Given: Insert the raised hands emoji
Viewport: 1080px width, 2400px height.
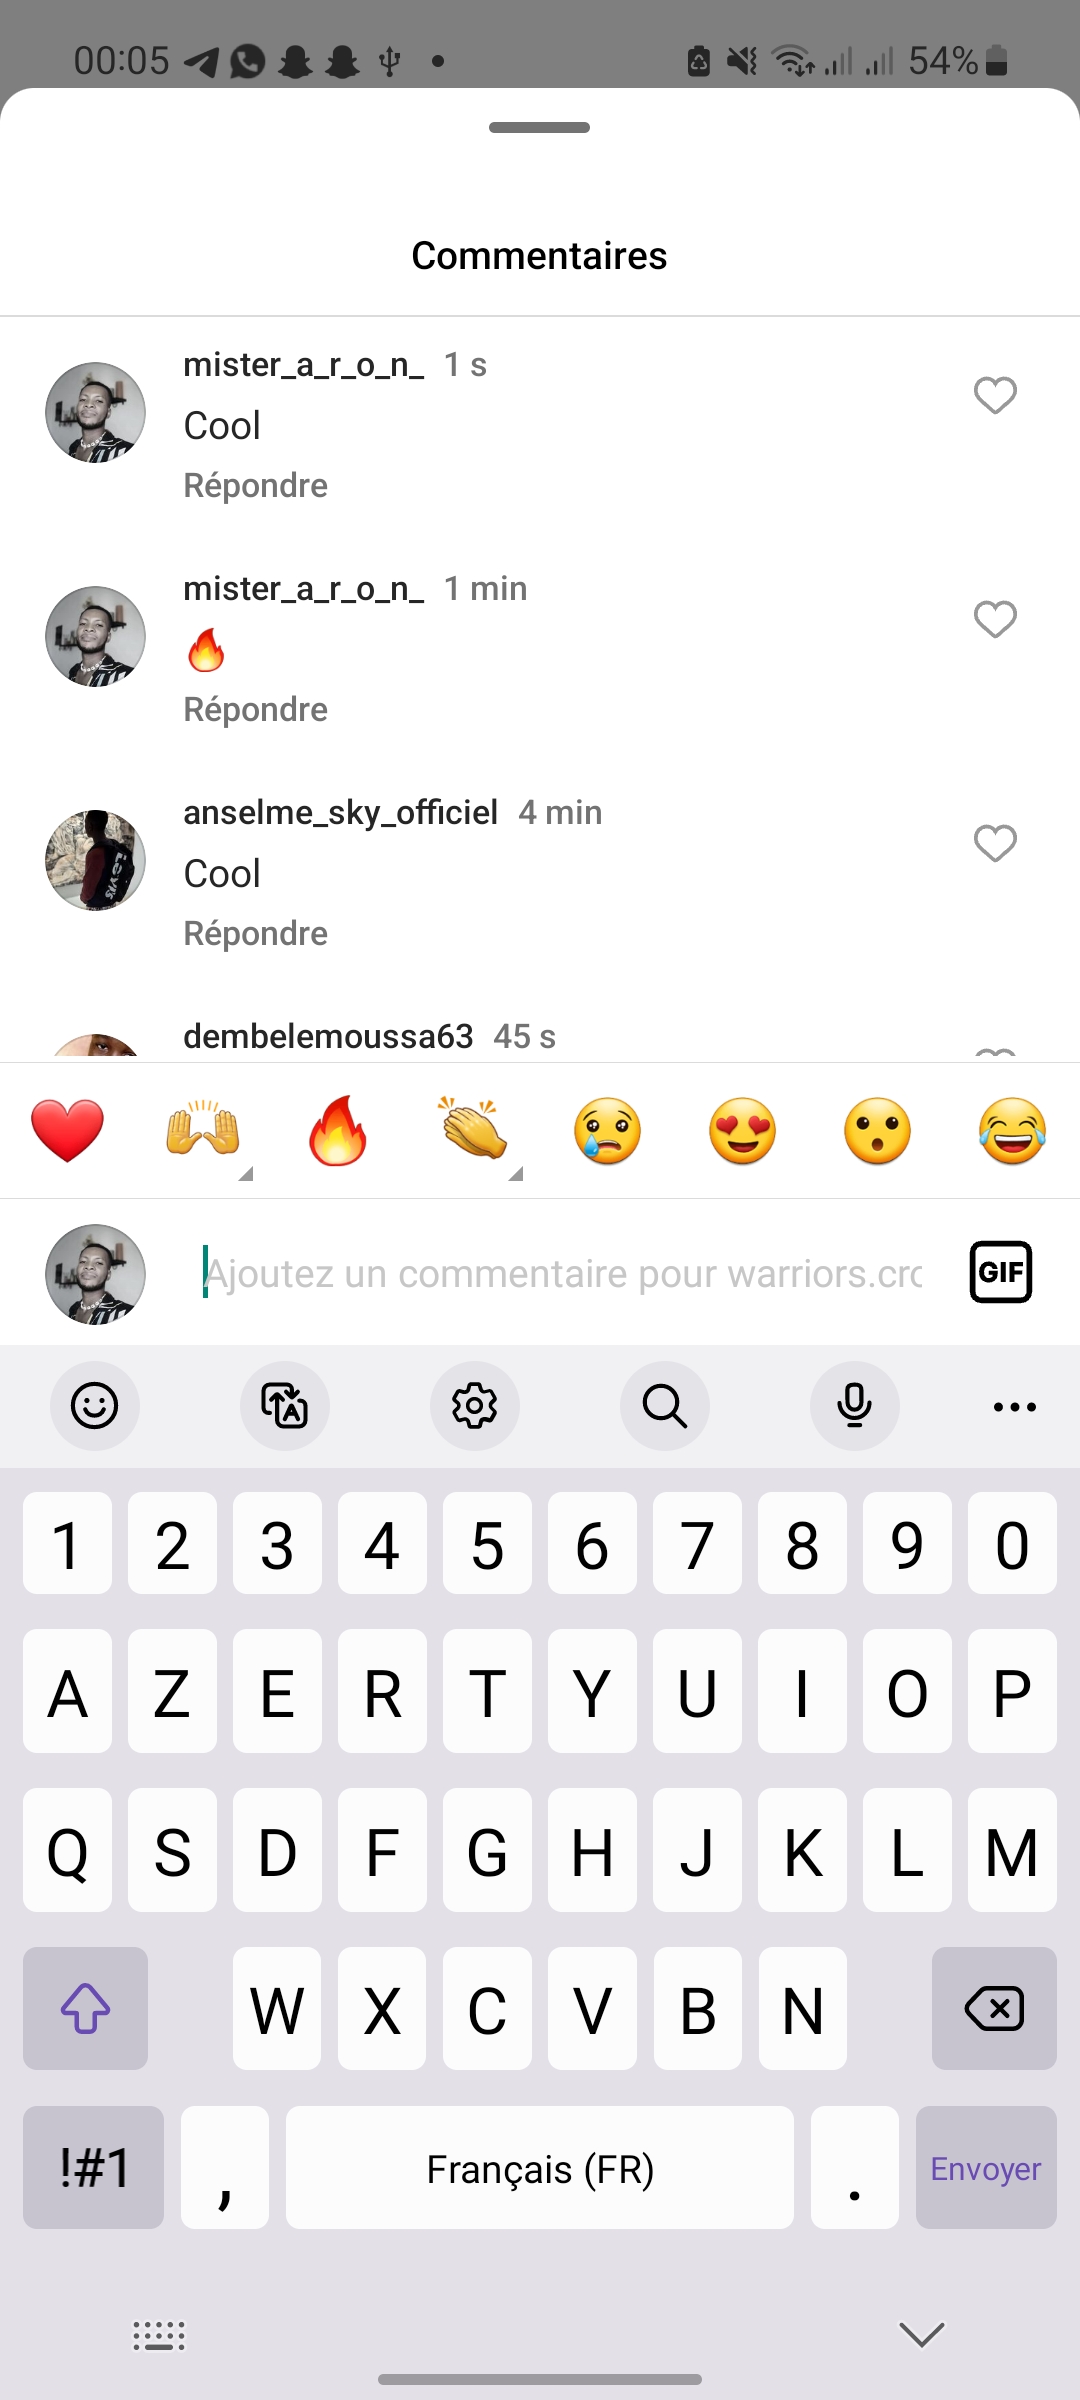Looking at the screenshot, I should [x=203, y=1131].
